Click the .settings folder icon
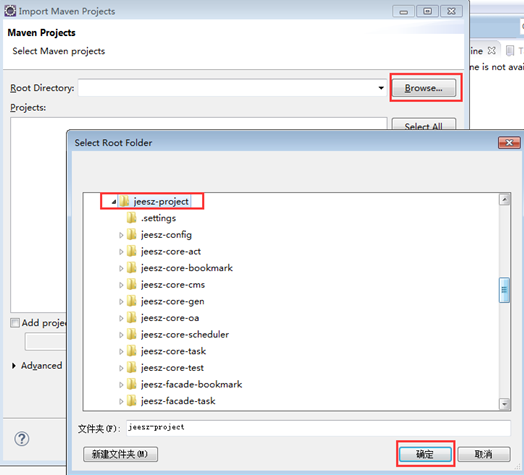 (x=132, y=218)
